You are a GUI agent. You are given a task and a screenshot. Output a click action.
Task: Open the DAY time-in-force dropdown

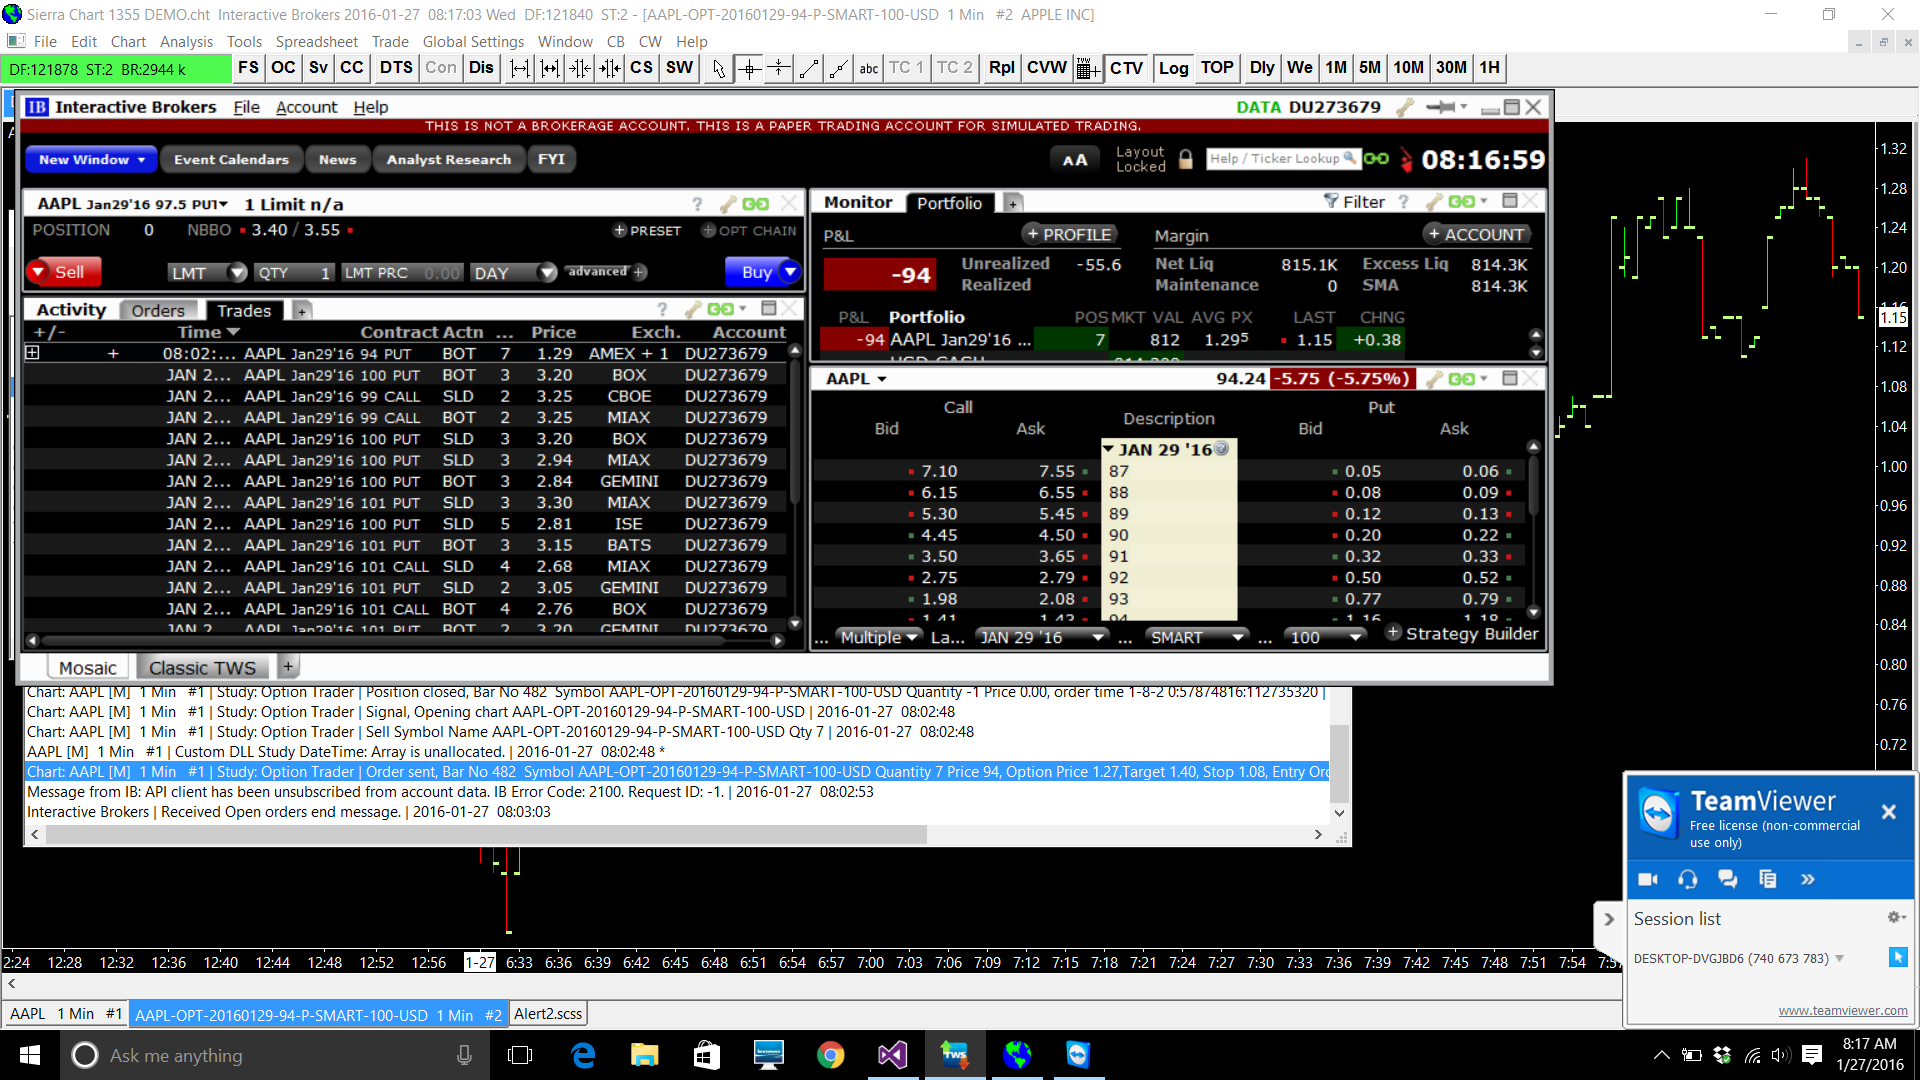[x=546, y=272]
